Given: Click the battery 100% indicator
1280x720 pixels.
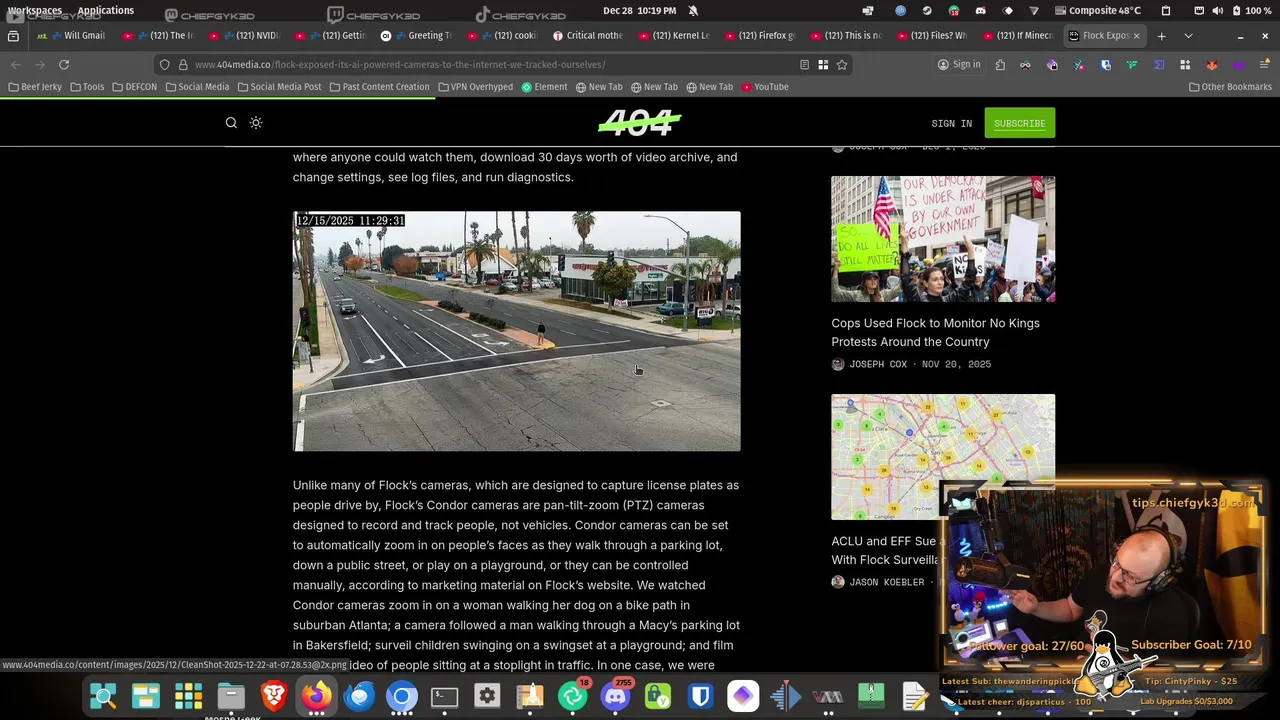Looking at the screenshot, I should 1252,10.
